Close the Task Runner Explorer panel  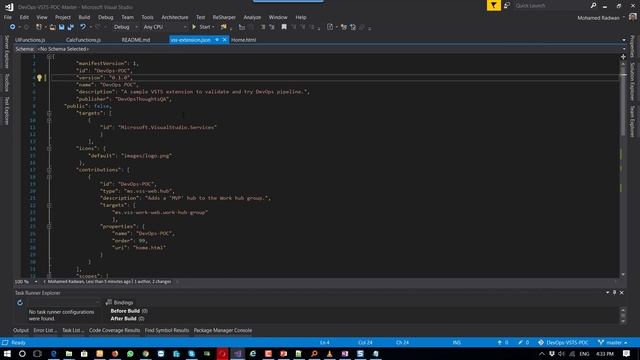[x=622, y=293]
